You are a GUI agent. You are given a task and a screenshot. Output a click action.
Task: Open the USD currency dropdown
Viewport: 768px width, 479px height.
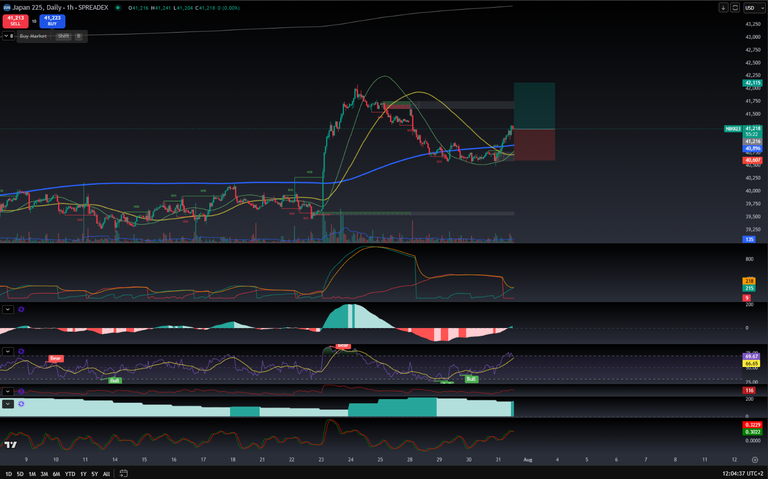click(x=750, y=7)
